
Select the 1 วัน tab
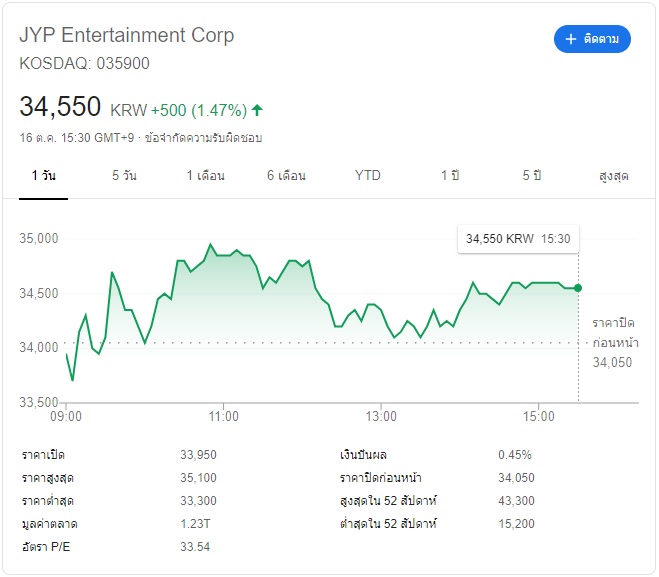(44, 175)
